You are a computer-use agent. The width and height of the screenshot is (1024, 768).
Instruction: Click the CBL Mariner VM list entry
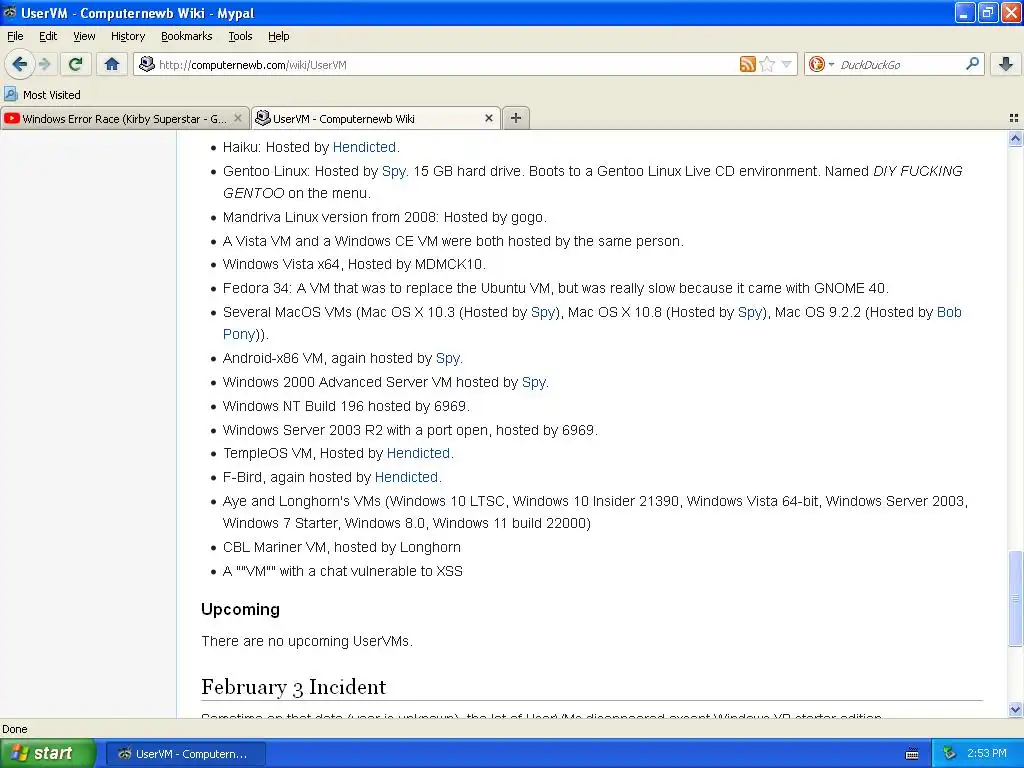(342, 547)
